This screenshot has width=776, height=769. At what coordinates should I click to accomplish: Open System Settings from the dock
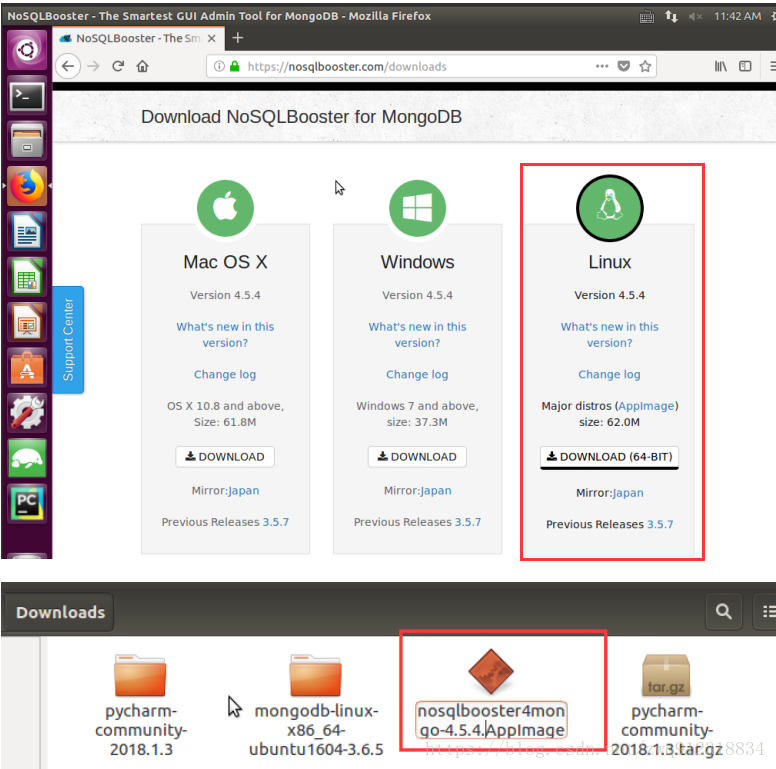tap(27, 412)
